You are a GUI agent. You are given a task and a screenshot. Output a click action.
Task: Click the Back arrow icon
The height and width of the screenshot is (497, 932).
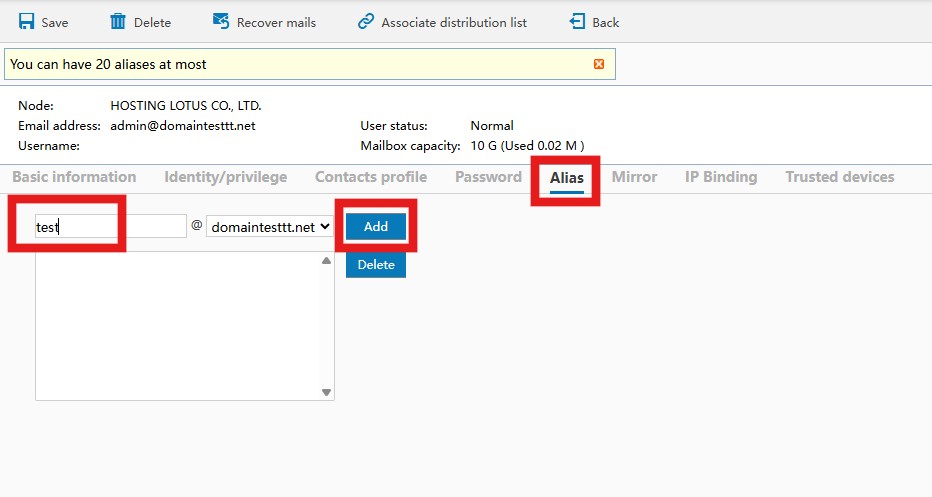577,21
